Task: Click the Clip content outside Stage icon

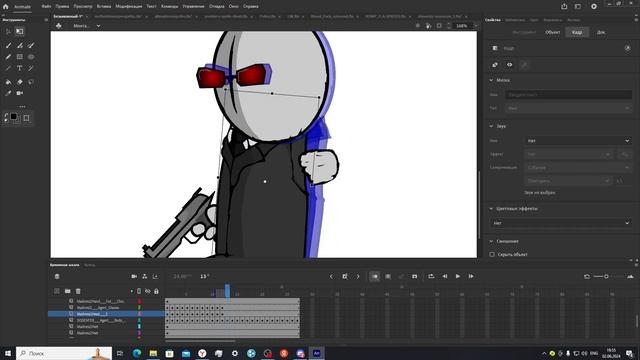Action: point(439,26)
